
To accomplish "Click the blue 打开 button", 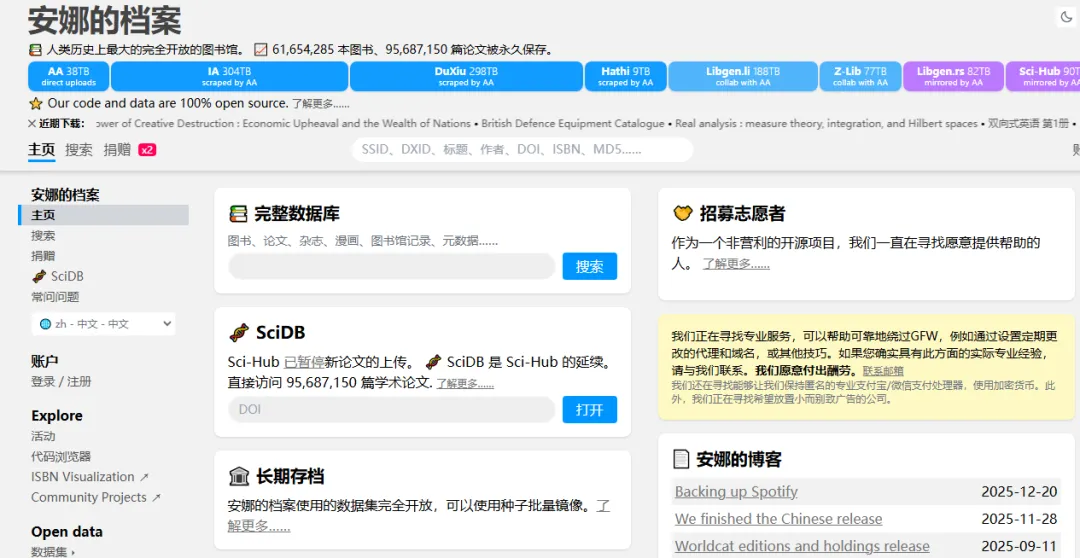I will tap(590, 410).
